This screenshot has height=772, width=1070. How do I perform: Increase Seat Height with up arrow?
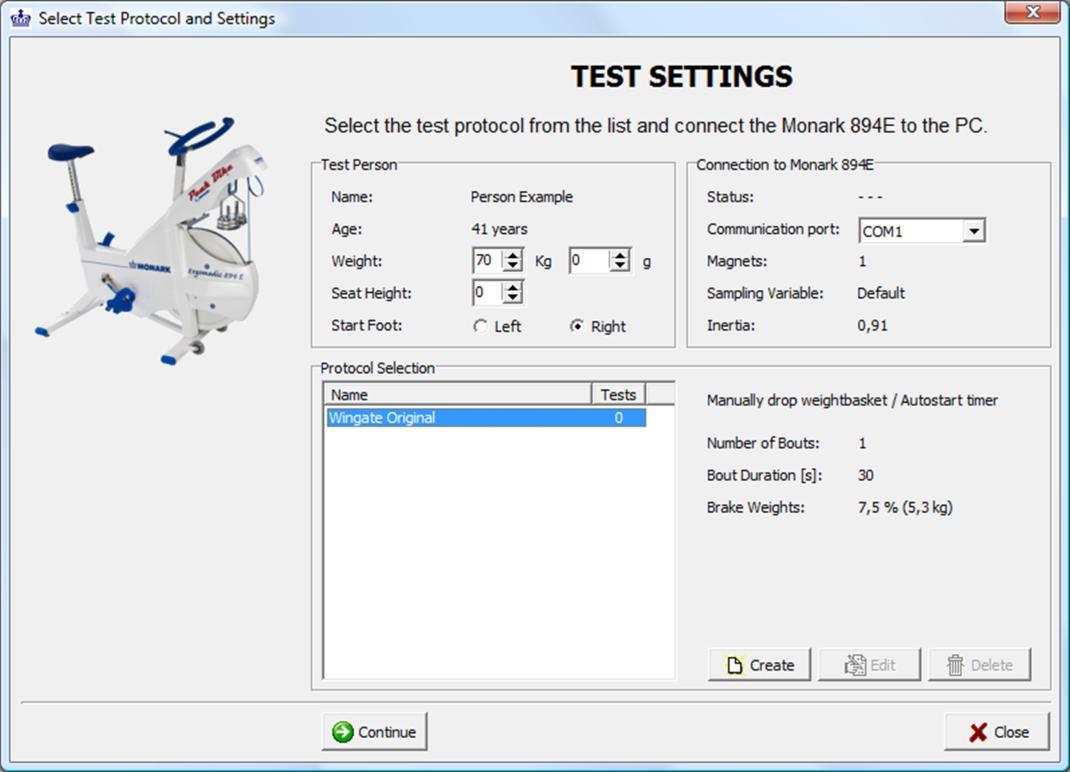(513, 288)
